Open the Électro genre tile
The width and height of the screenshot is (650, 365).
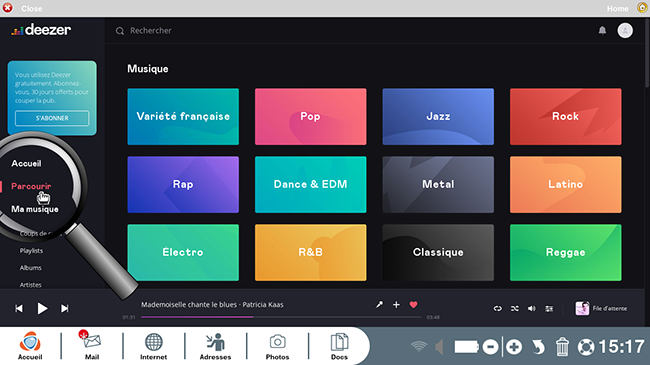click(x=183, y=253)
